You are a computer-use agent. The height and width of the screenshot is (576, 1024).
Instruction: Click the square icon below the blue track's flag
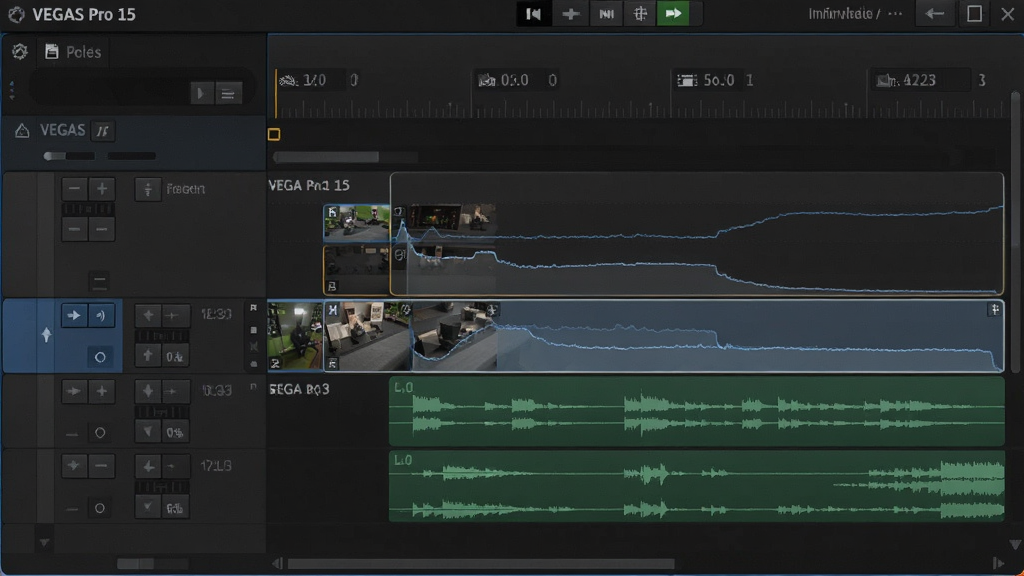pos(253,330)
